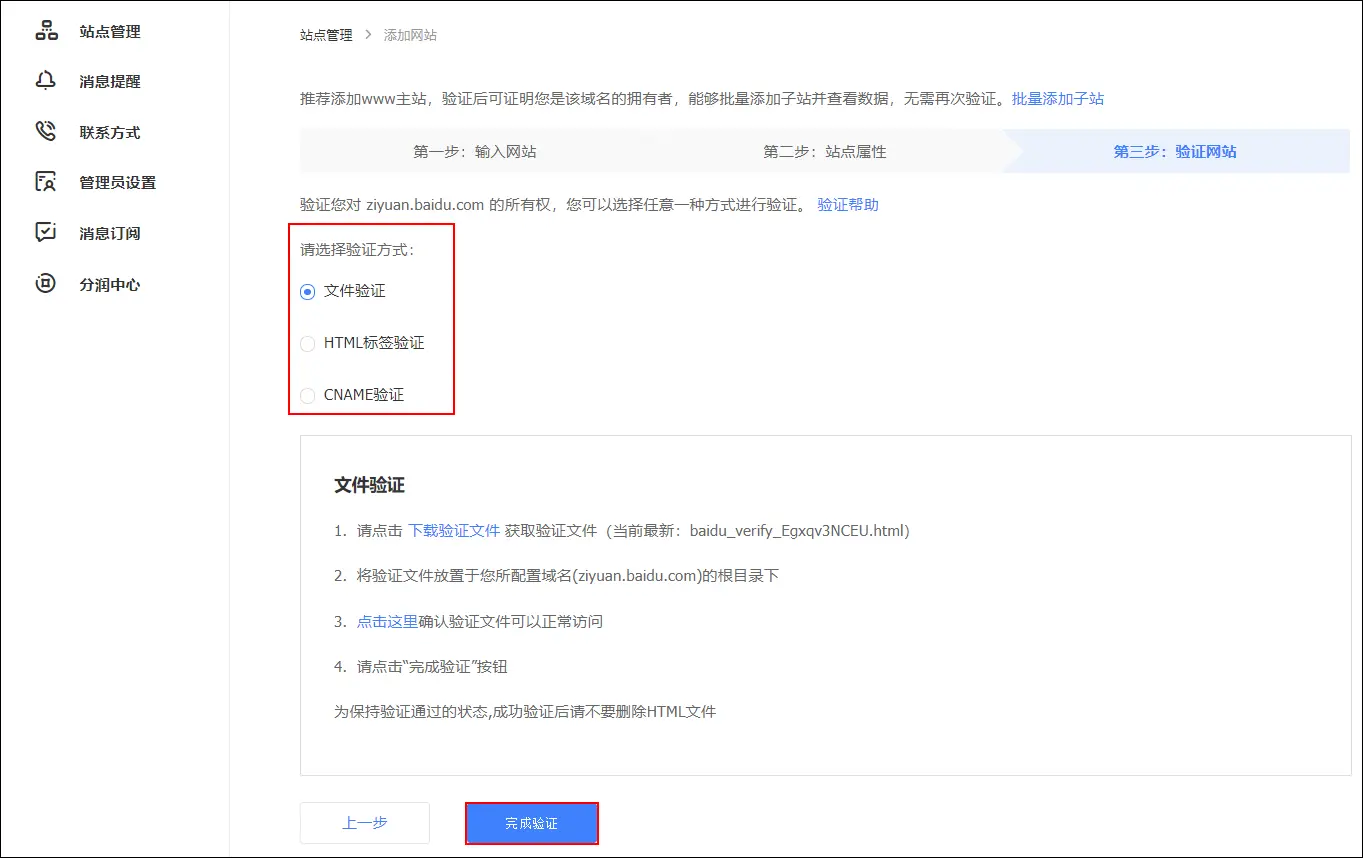Click the 站点管理 sitemap icon in sidebar
1363x858 pixels.
(x=46, y=31)
